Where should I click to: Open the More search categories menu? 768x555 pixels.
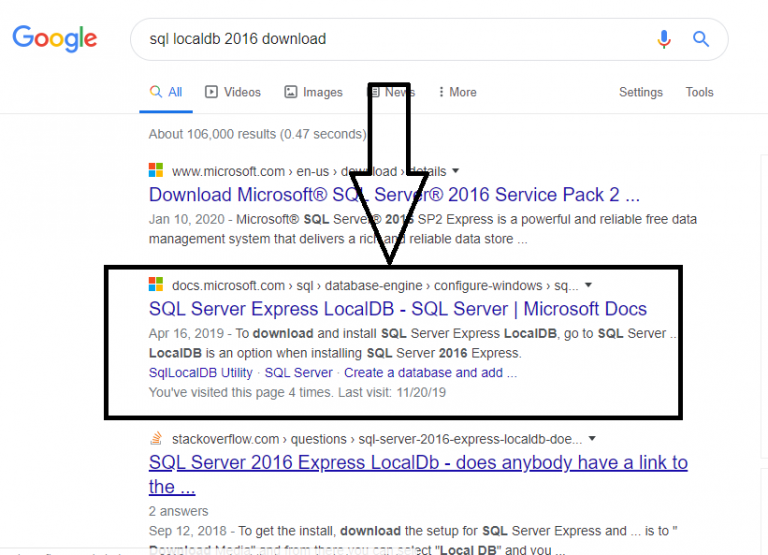(x=457, y=92)
